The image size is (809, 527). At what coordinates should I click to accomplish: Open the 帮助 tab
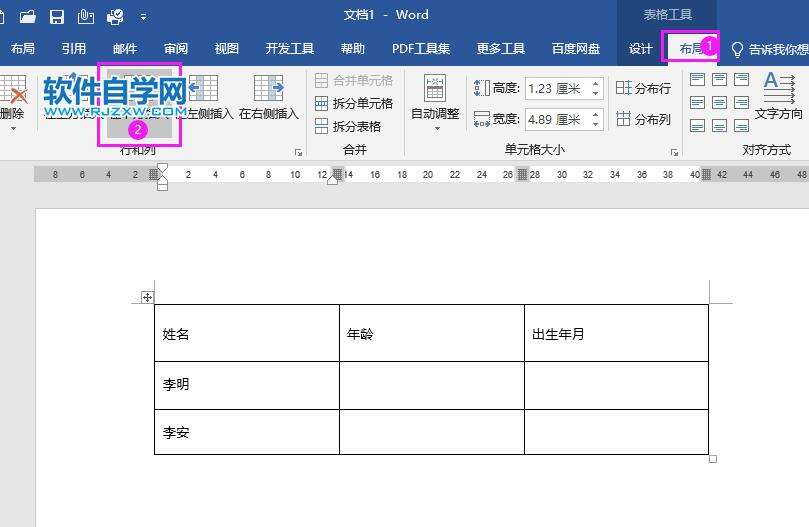click(x=353, y=49)
